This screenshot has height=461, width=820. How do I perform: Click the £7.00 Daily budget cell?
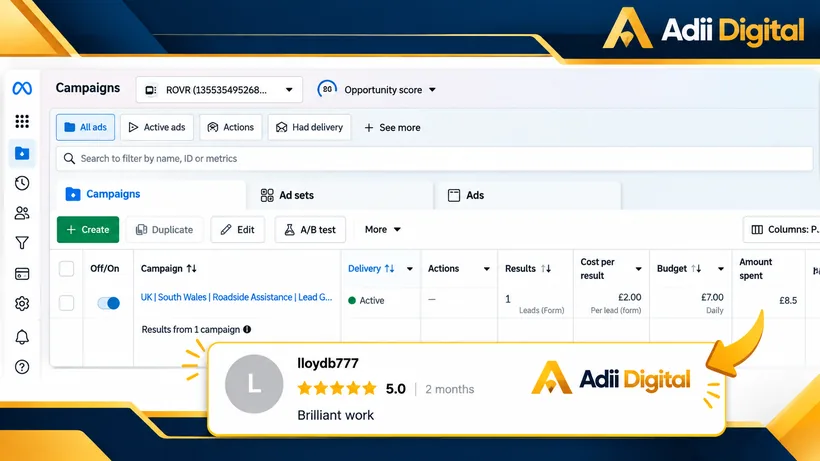tap(690, 303)
